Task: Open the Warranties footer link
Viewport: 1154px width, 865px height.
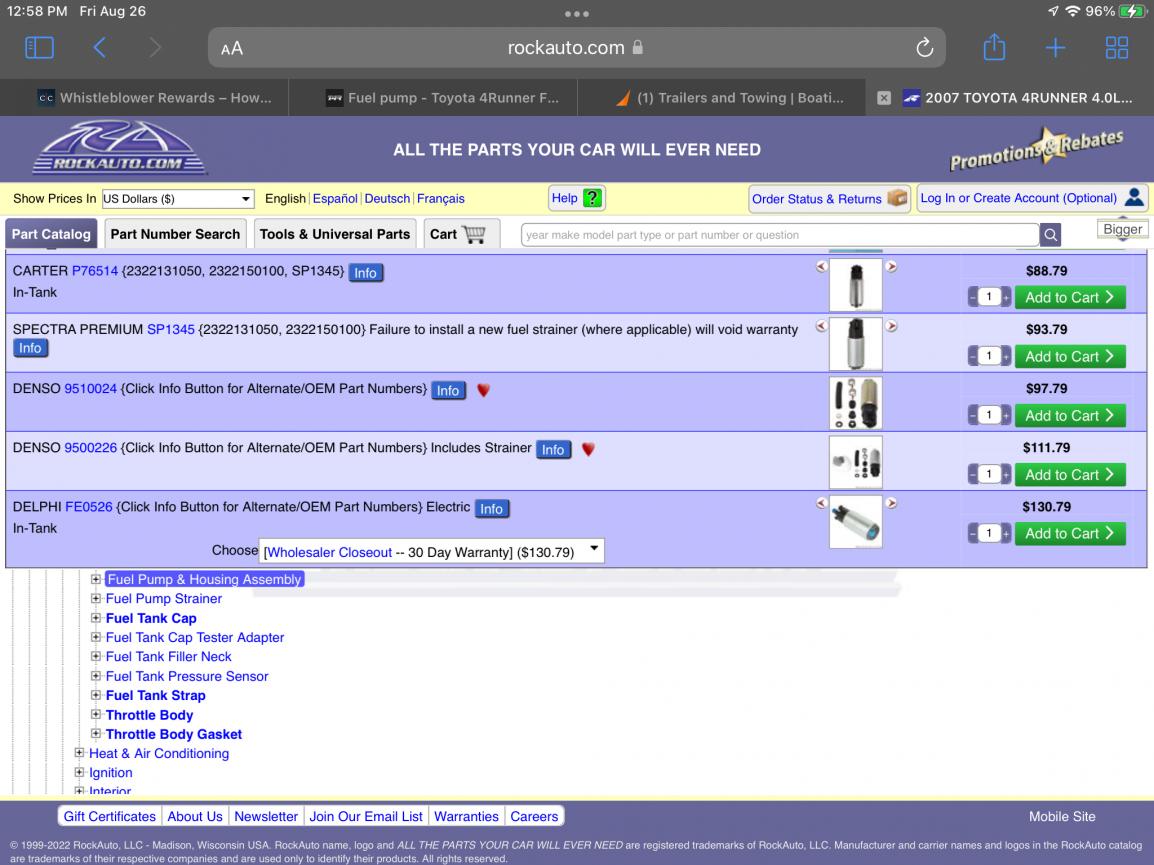Action: click(466, 816)
